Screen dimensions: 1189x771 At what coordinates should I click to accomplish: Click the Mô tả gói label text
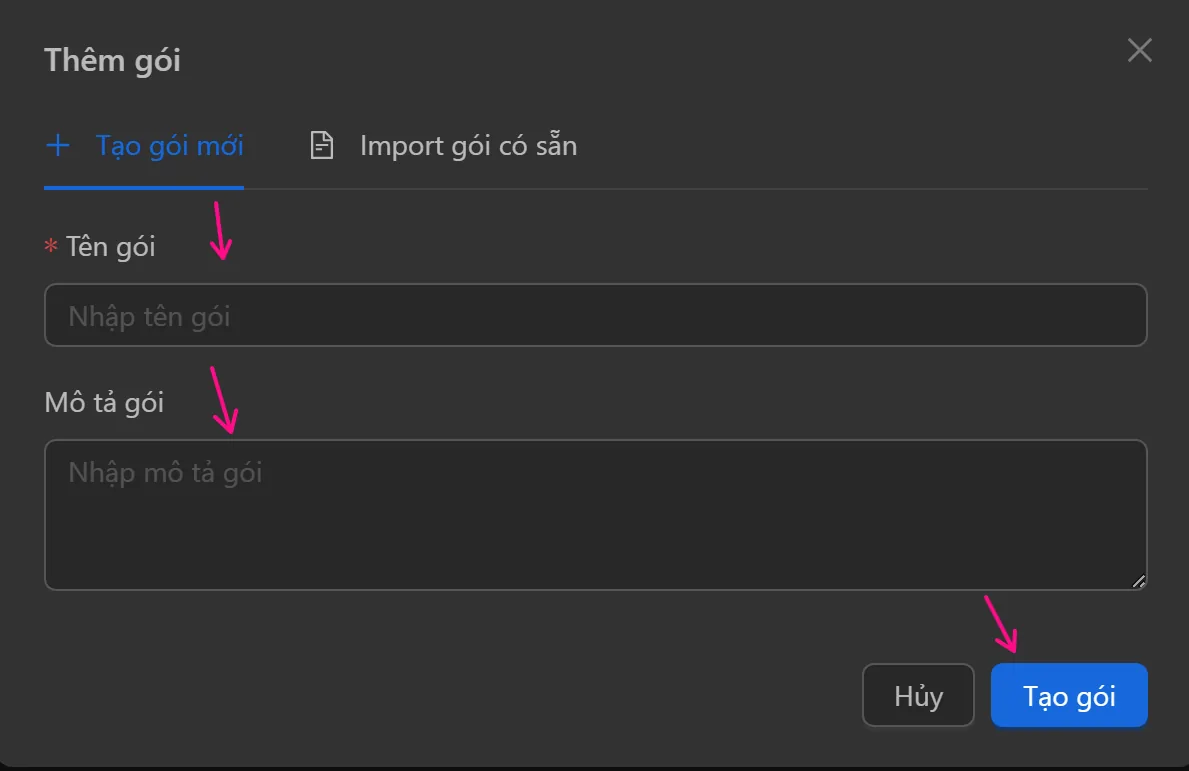pos(104,402)
